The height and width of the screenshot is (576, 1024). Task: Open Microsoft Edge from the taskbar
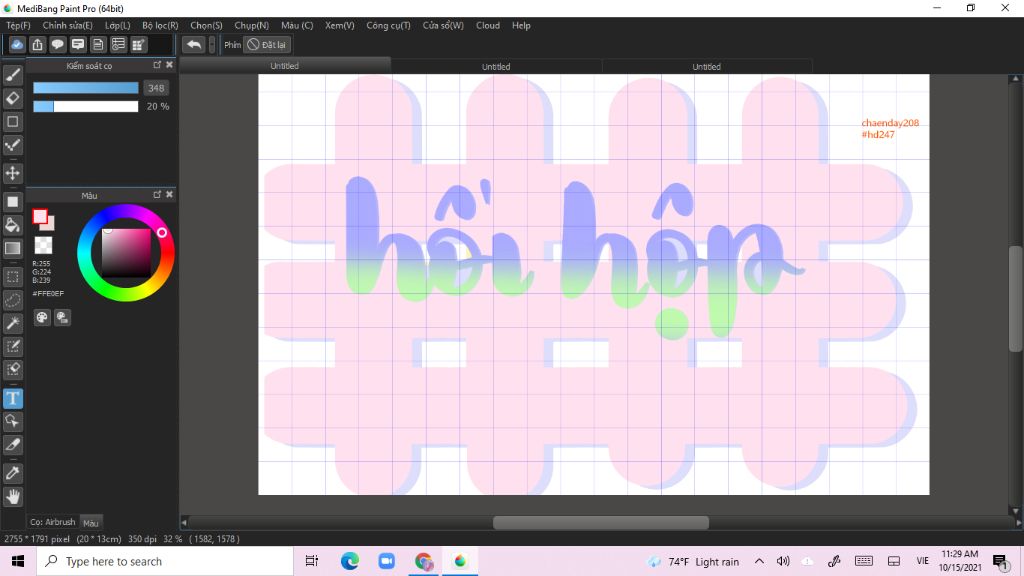click(349, 561)
